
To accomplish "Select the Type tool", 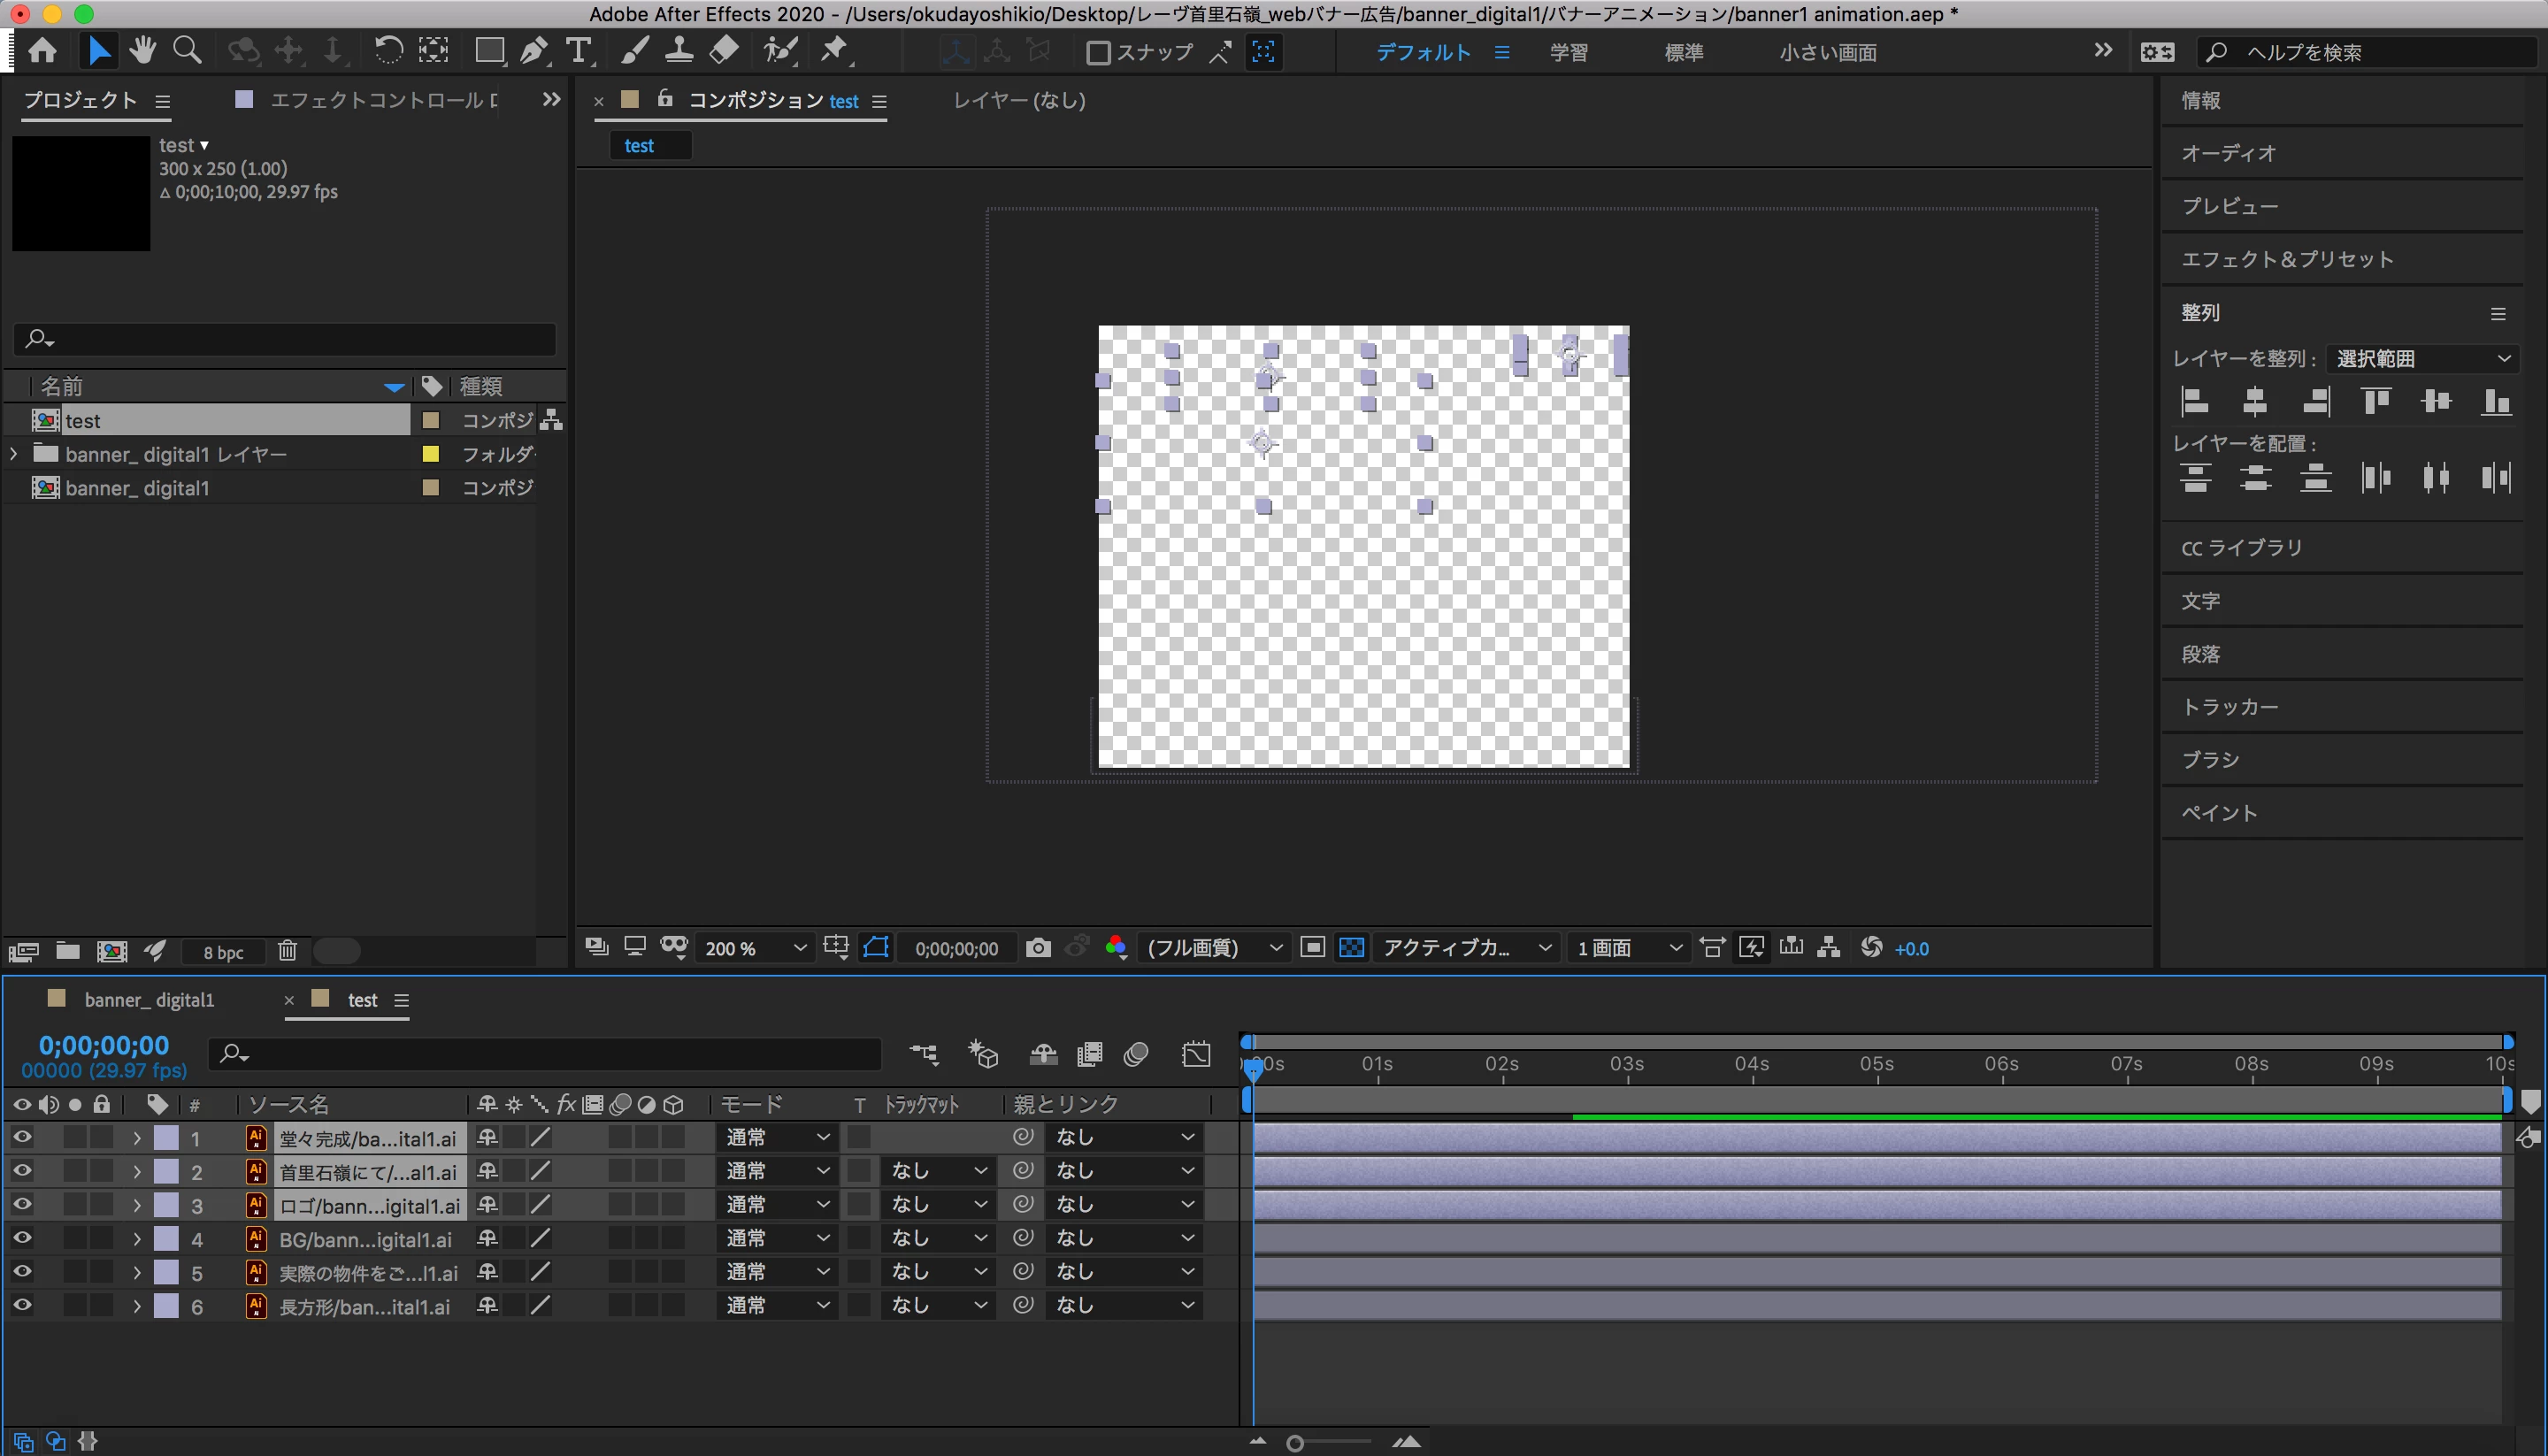I will [x=578, y=50].
